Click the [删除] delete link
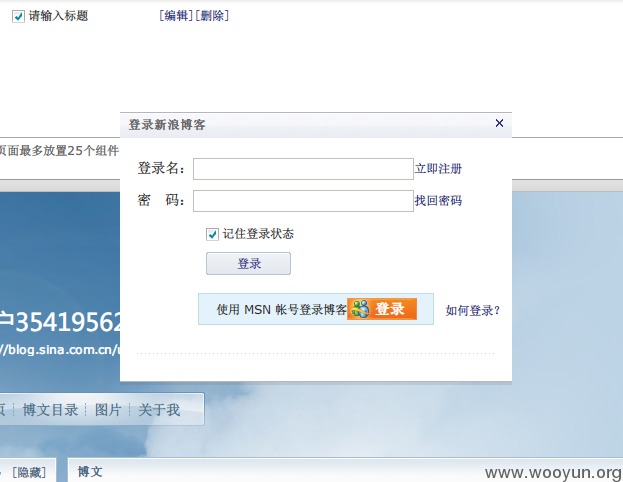Viewport: 623px width, 482px height. coord(212,16)
